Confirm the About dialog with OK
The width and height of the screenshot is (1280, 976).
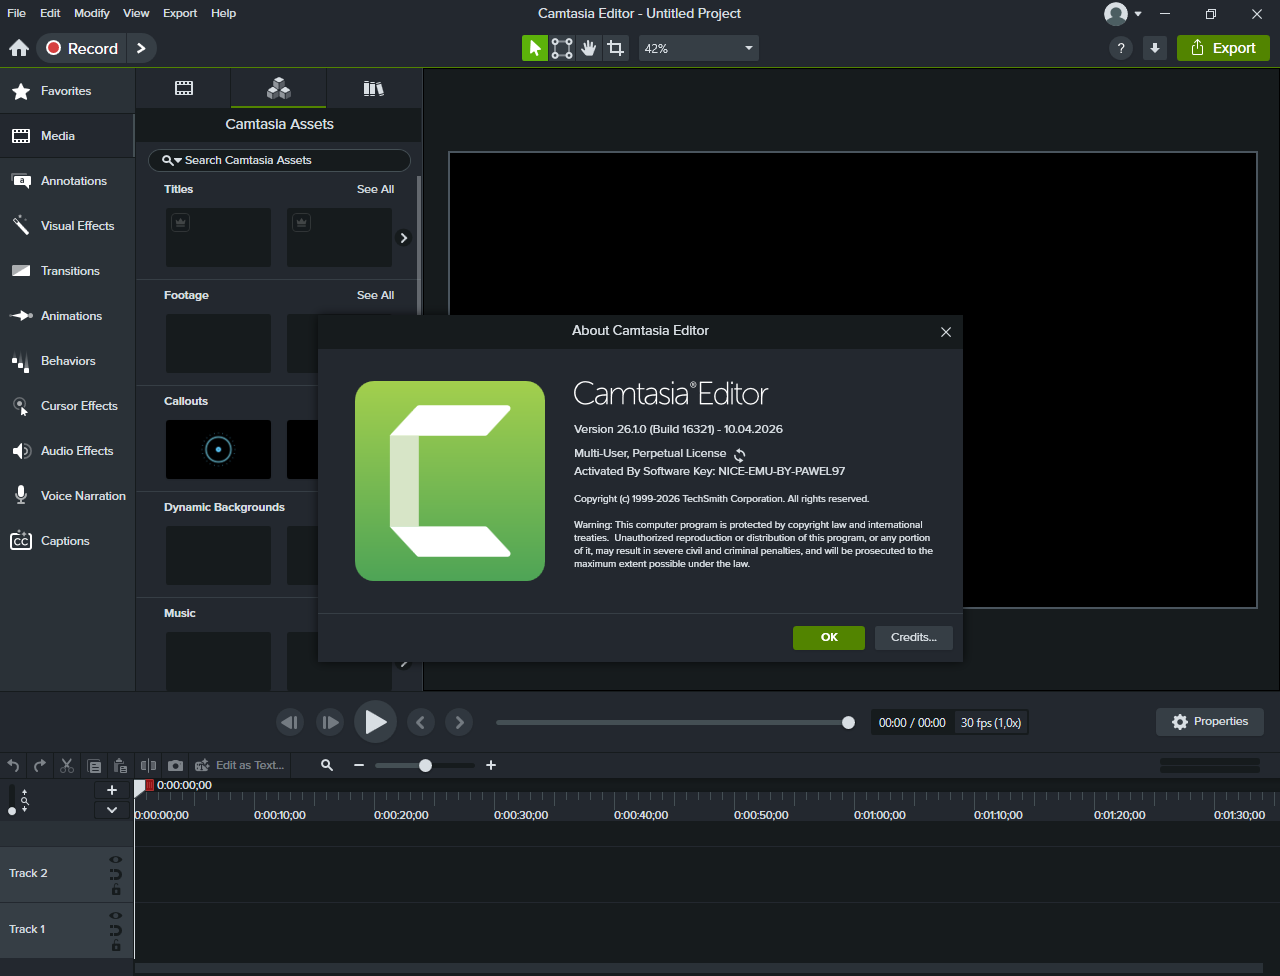pos(829,638)
